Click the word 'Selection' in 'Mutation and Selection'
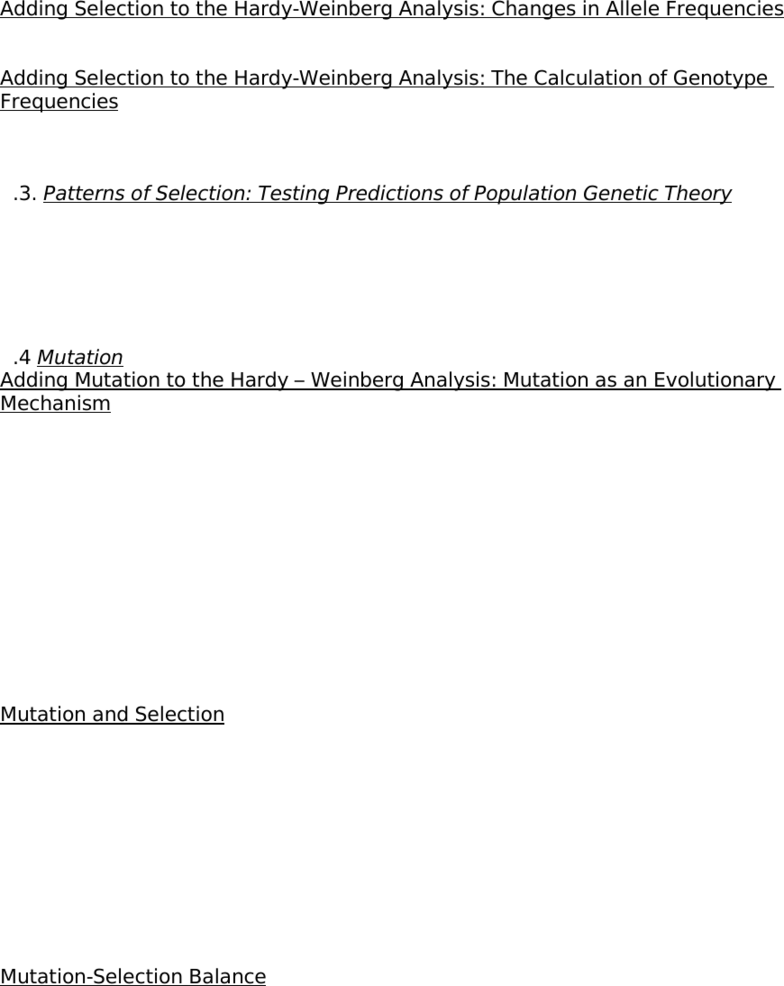This screenshot has height=986, width=784. point(179,714)
